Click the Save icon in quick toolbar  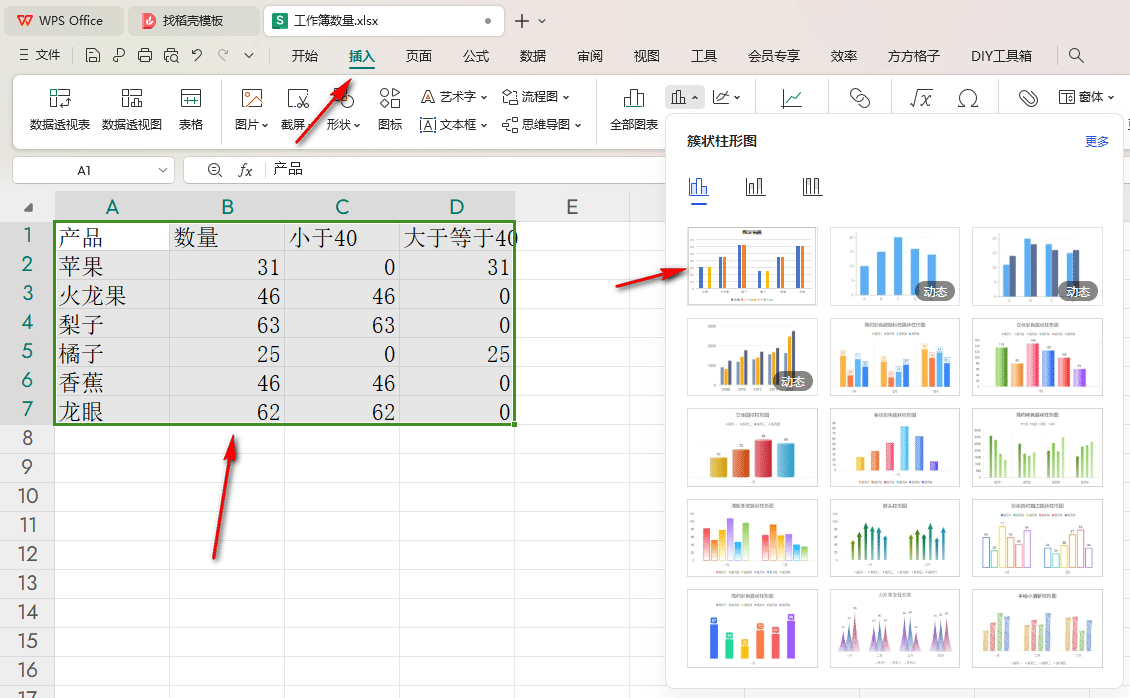tap(92, 55)
